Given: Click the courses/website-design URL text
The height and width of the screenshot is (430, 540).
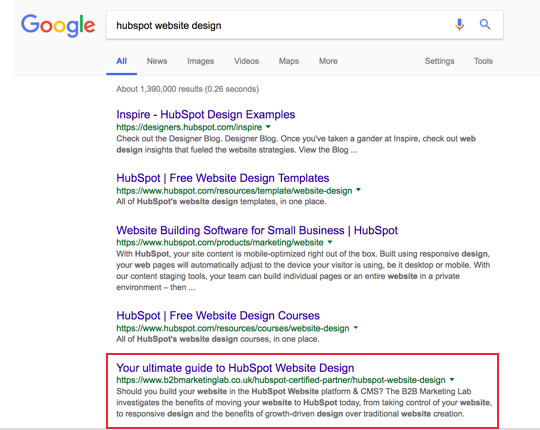Looking at the screenshot, I should 233,328.
